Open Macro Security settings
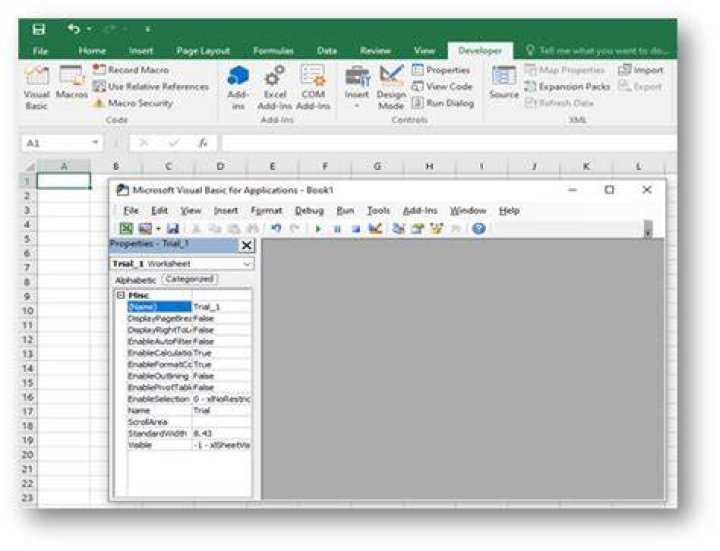The height and width of the screenshot is (551, 720). coord(133,103)
